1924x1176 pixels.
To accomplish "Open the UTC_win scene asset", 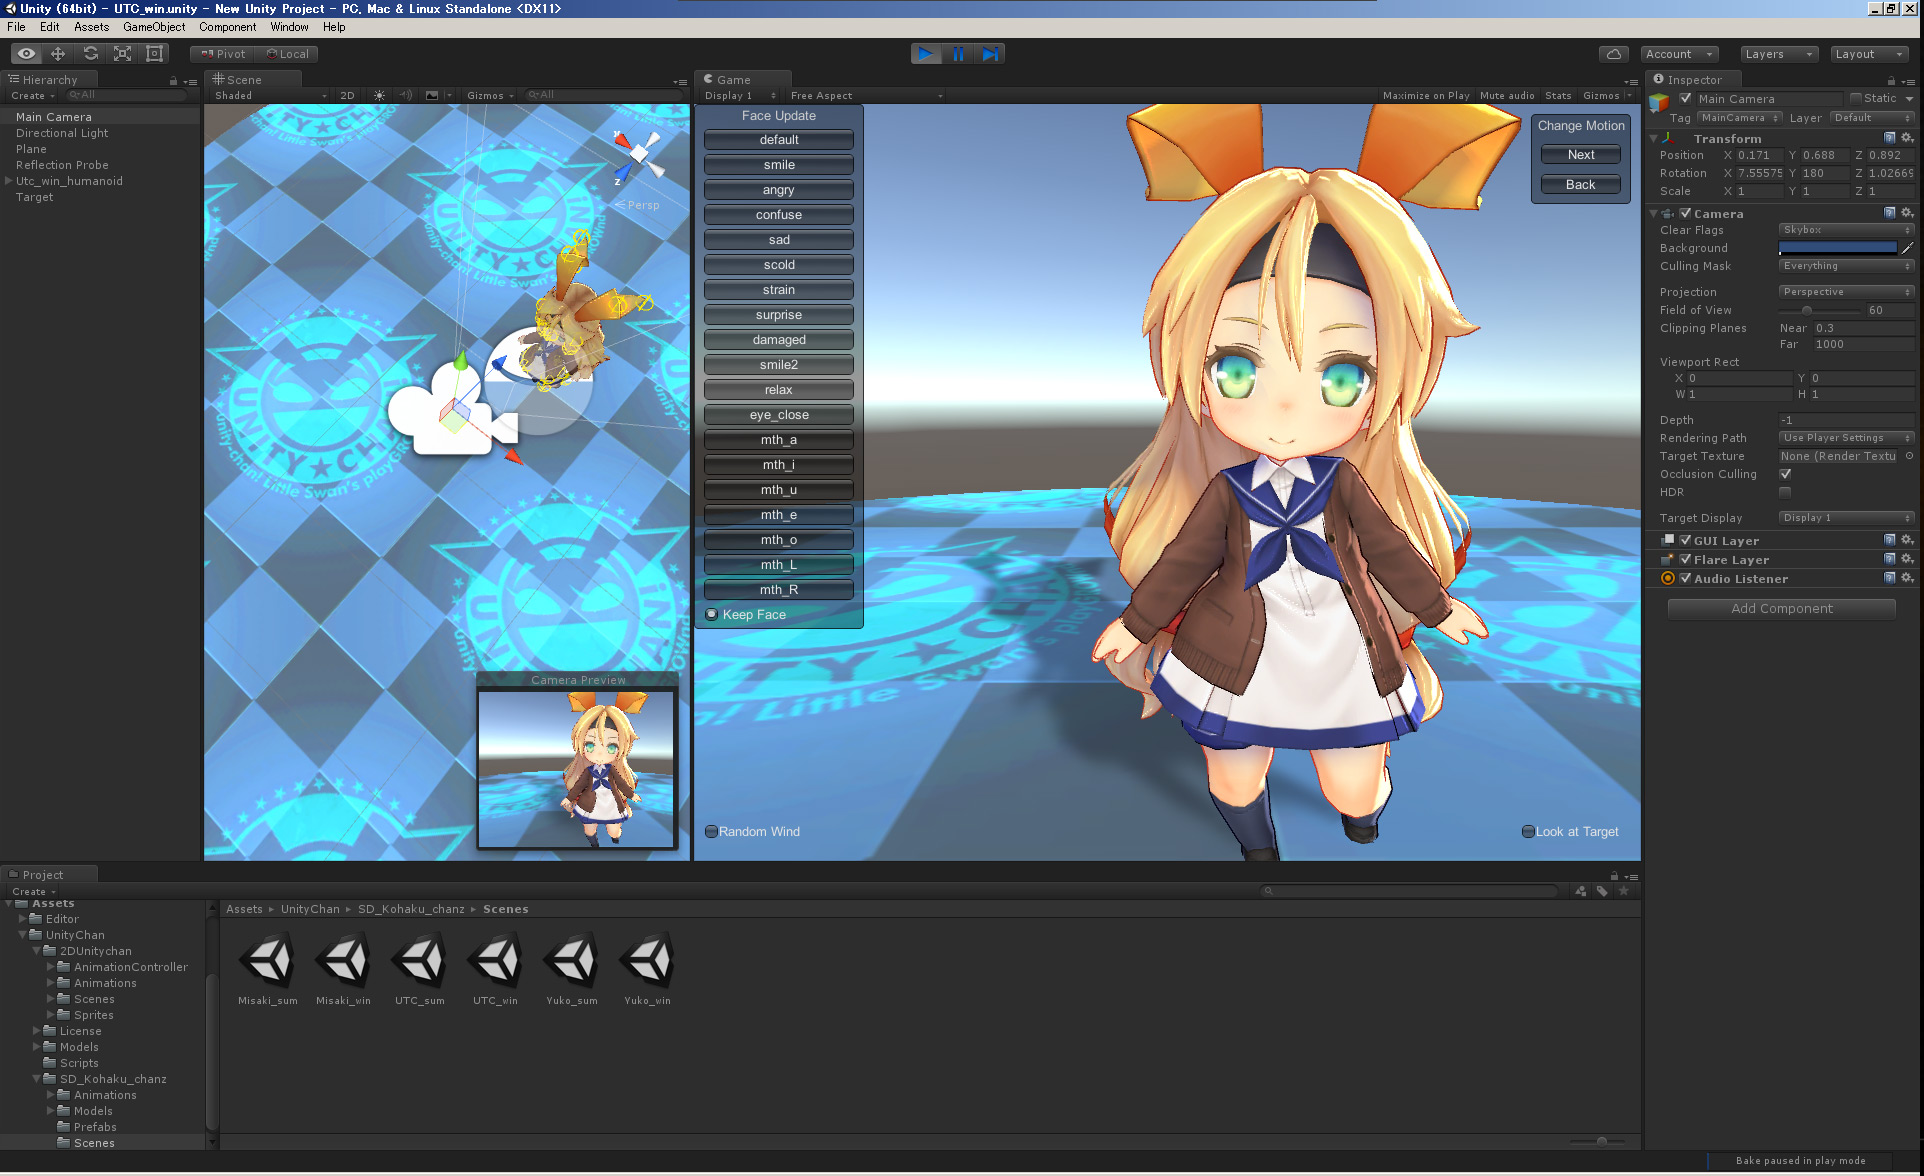I will [496, 968].
